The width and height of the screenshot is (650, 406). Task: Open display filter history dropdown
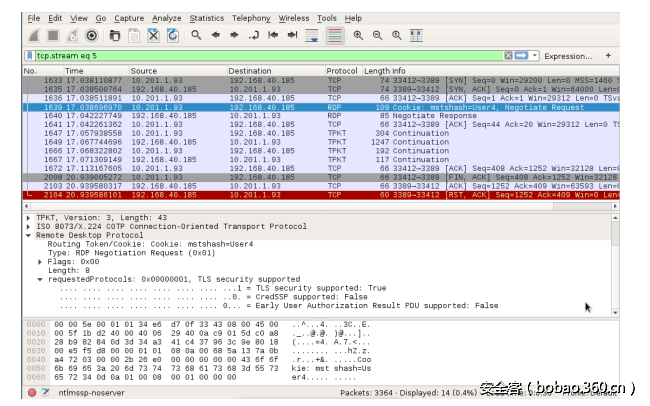tap(534, 56)
